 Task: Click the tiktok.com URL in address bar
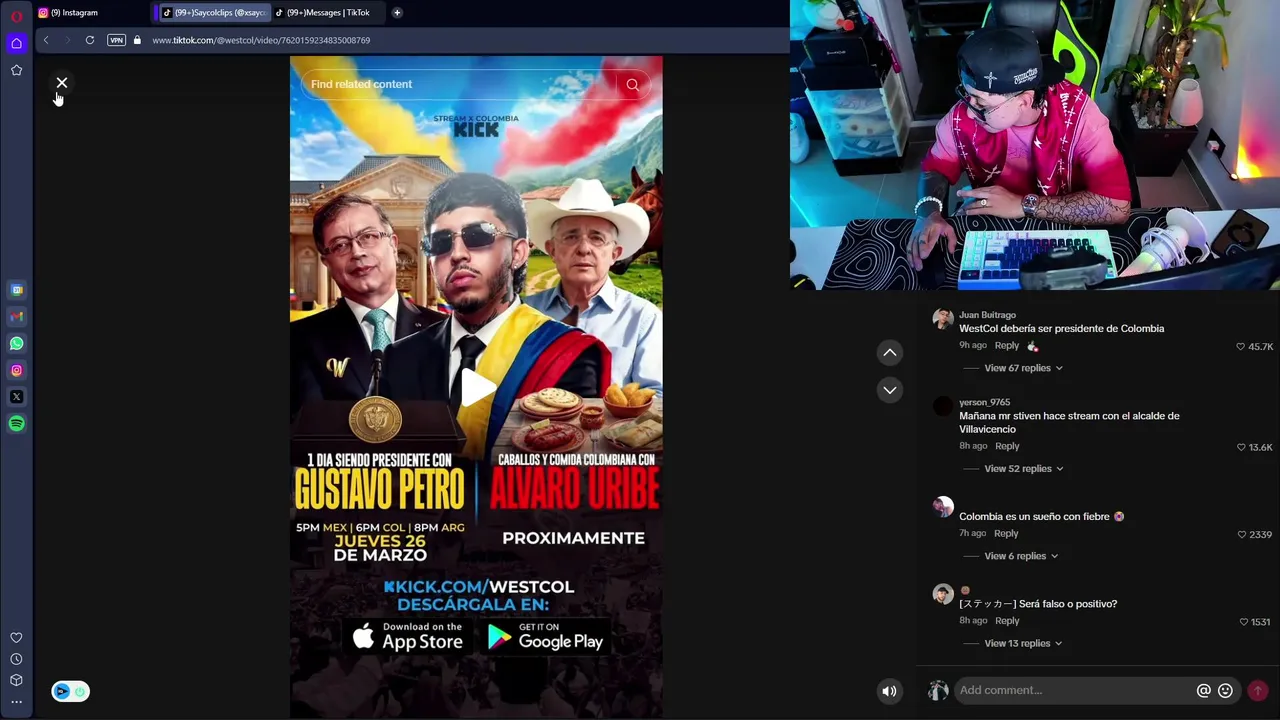(x=261, y=40)
